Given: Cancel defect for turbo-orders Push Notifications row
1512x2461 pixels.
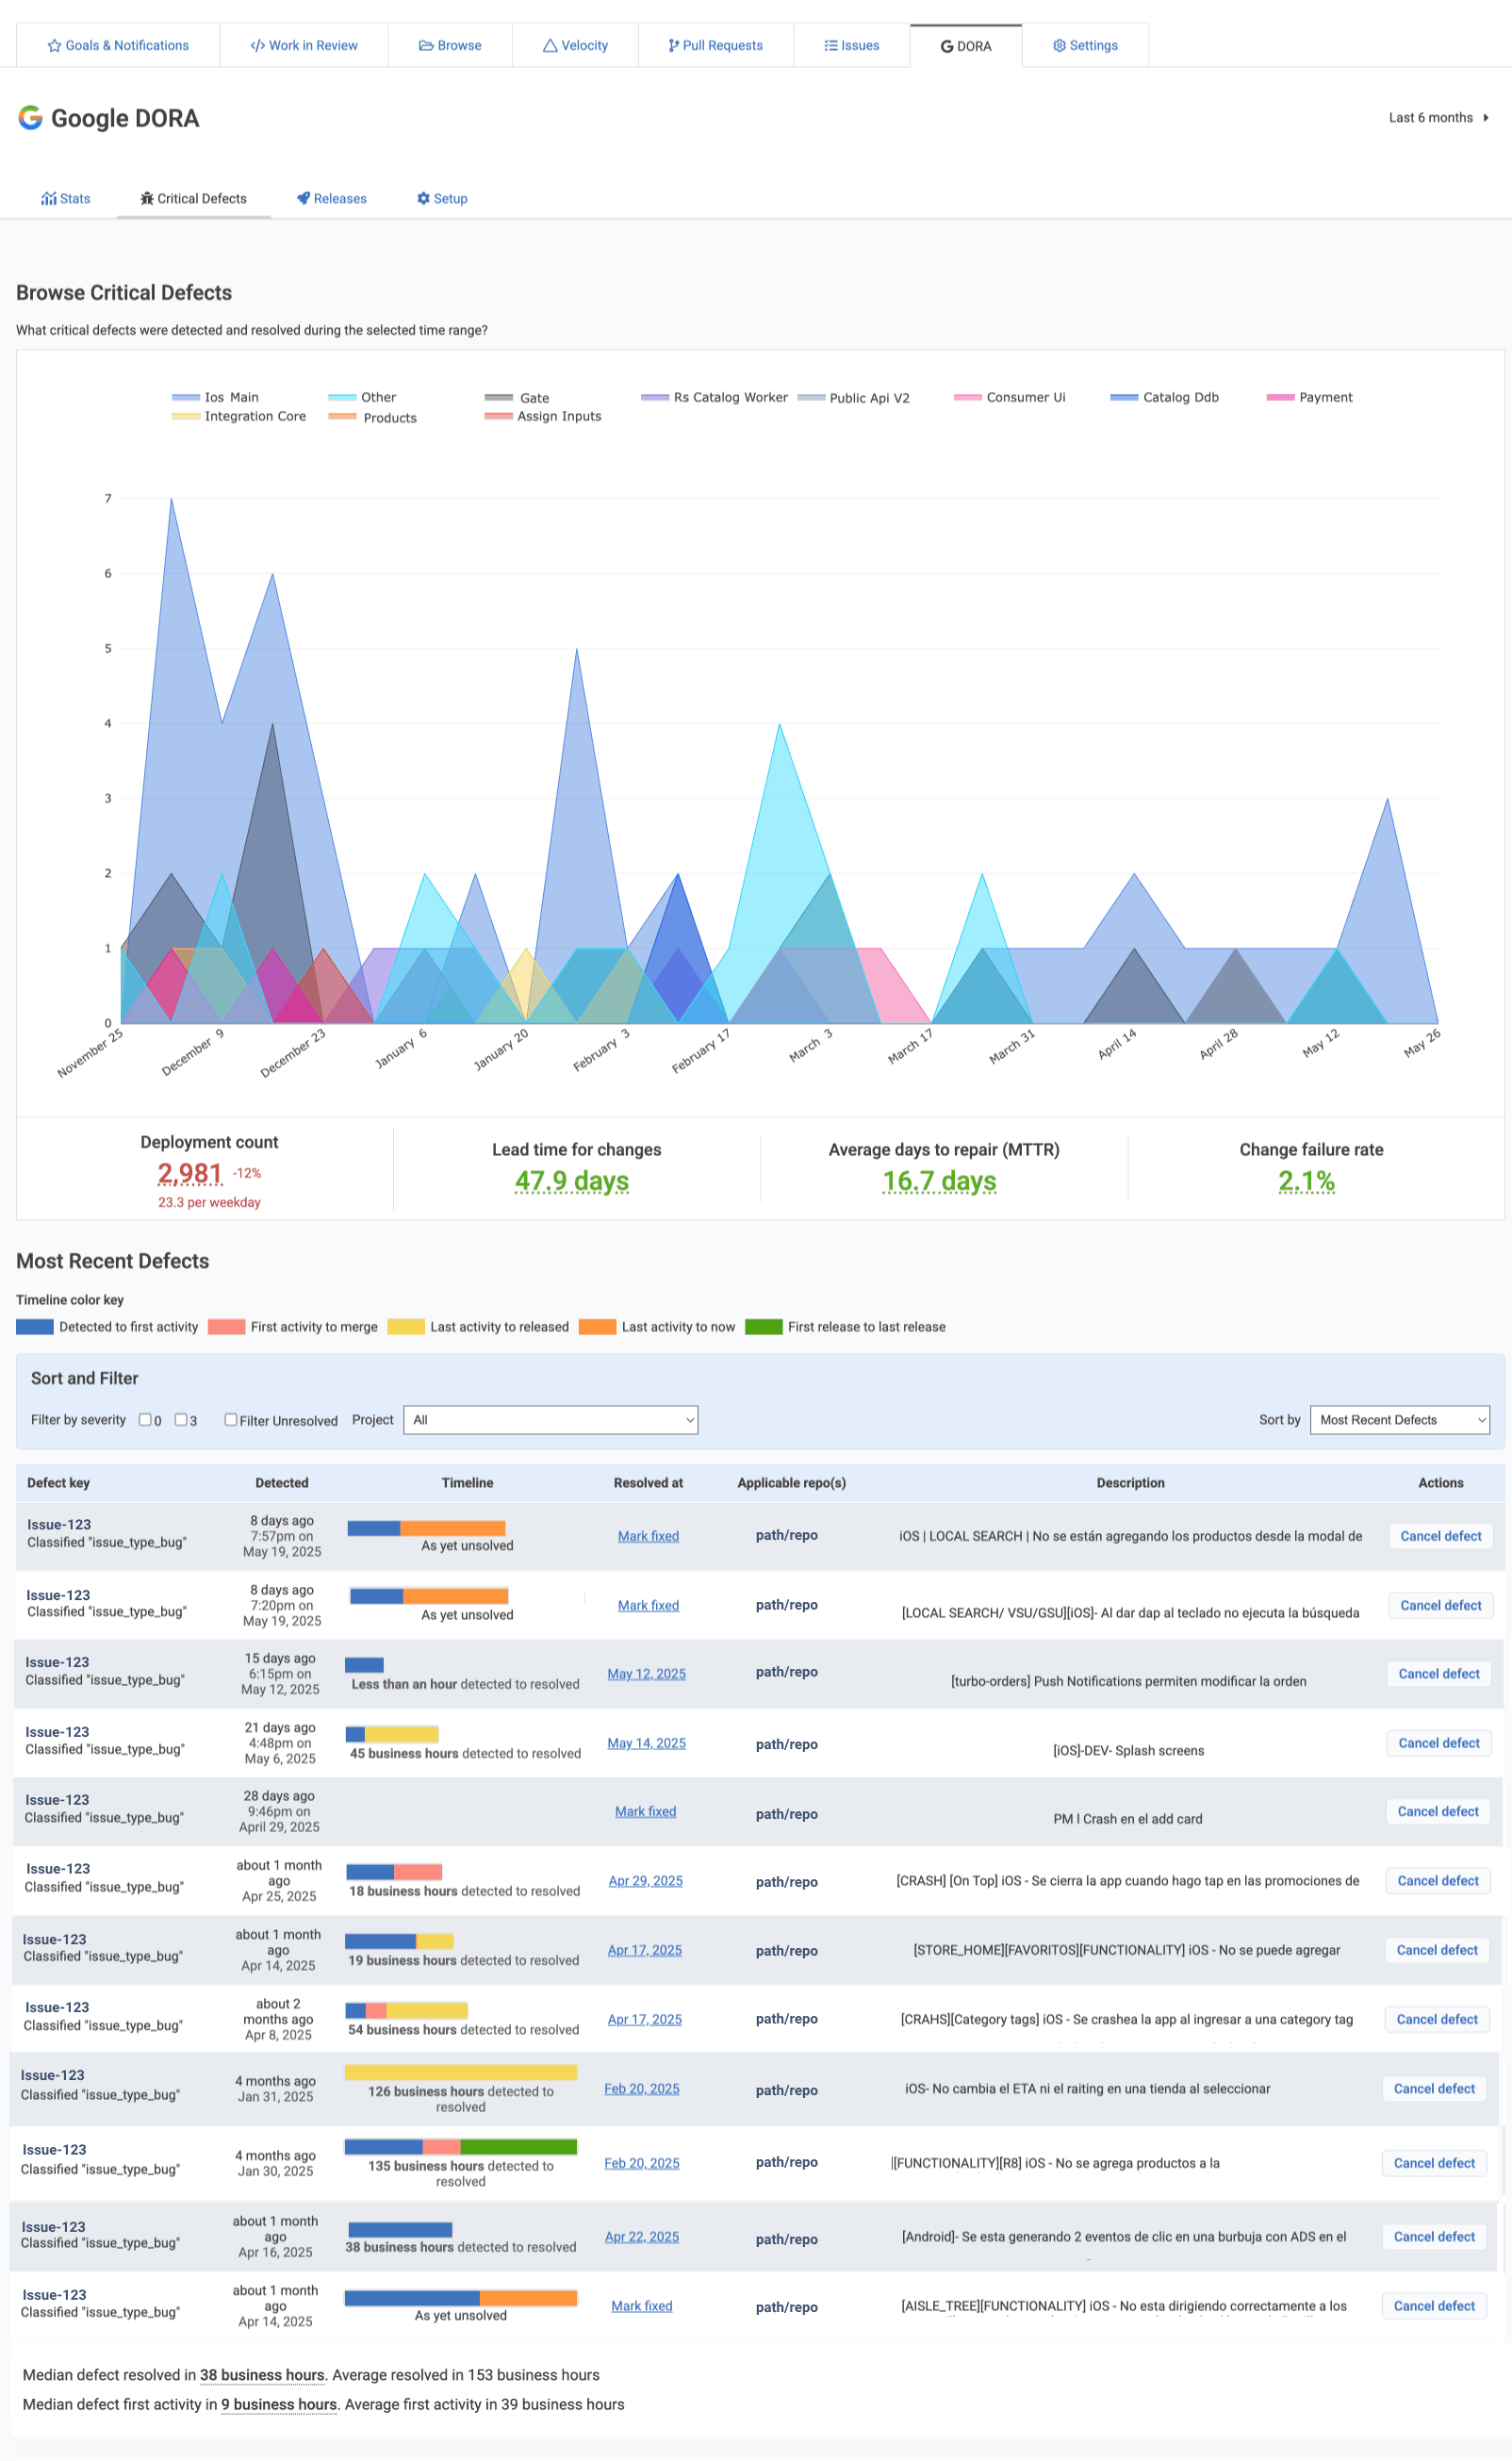Looking at the screenshot, I should coord(1438,1675).
